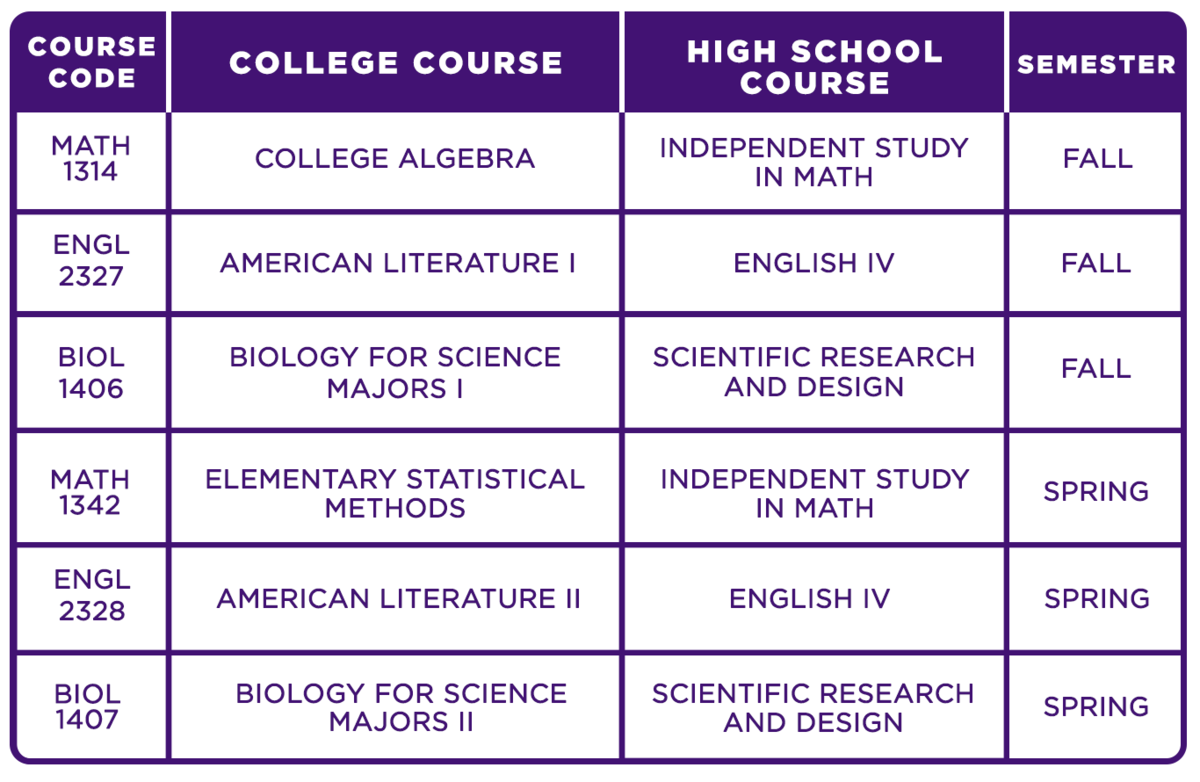This screenshot has height=782, width=1200.
Task: Click FALL in the MATH 1314 row
Action: coord(1096,159)
